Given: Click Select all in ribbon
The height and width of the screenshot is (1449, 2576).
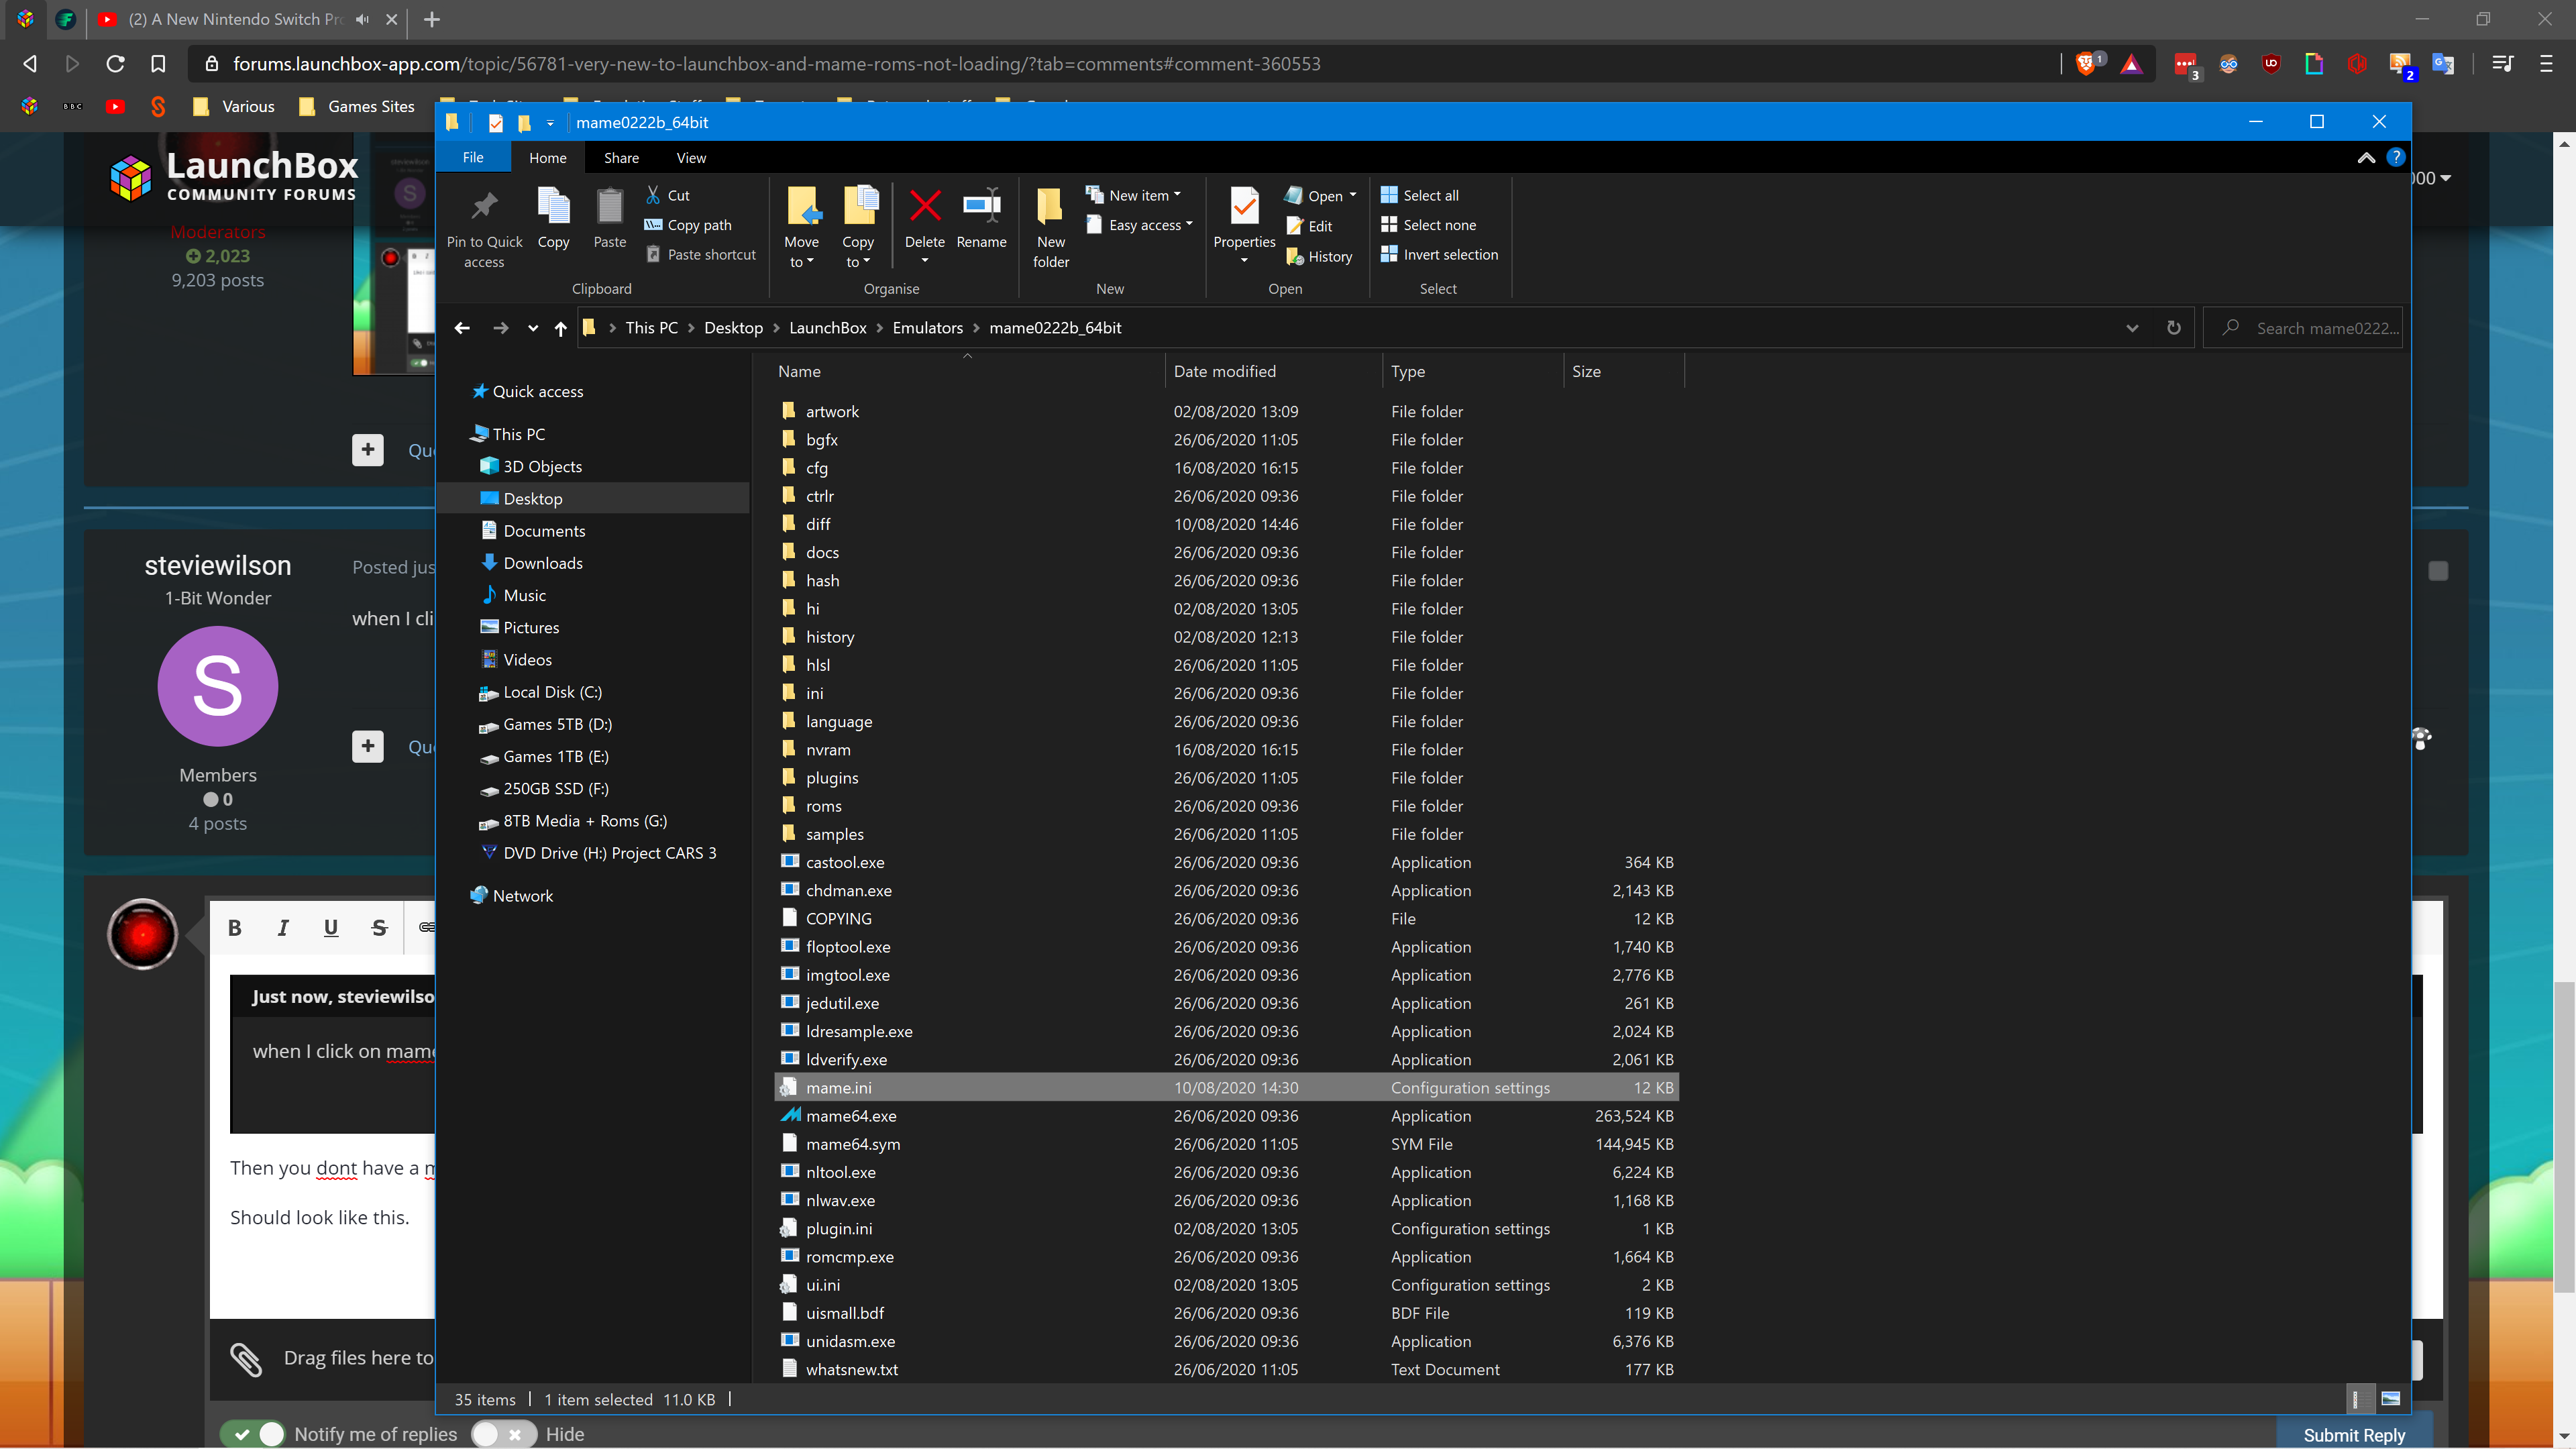Looking at the screenshot, I should [x=1420, y=195].
